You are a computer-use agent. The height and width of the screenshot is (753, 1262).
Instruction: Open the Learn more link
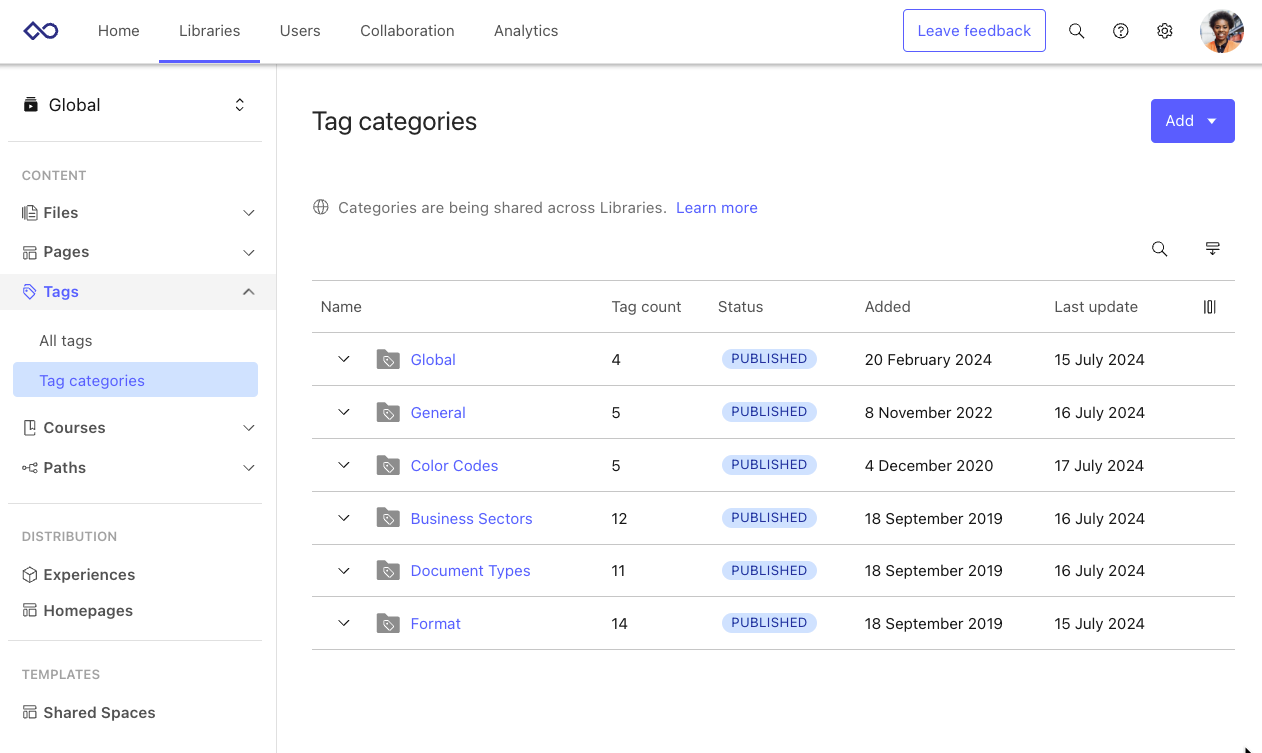(716, 207)
